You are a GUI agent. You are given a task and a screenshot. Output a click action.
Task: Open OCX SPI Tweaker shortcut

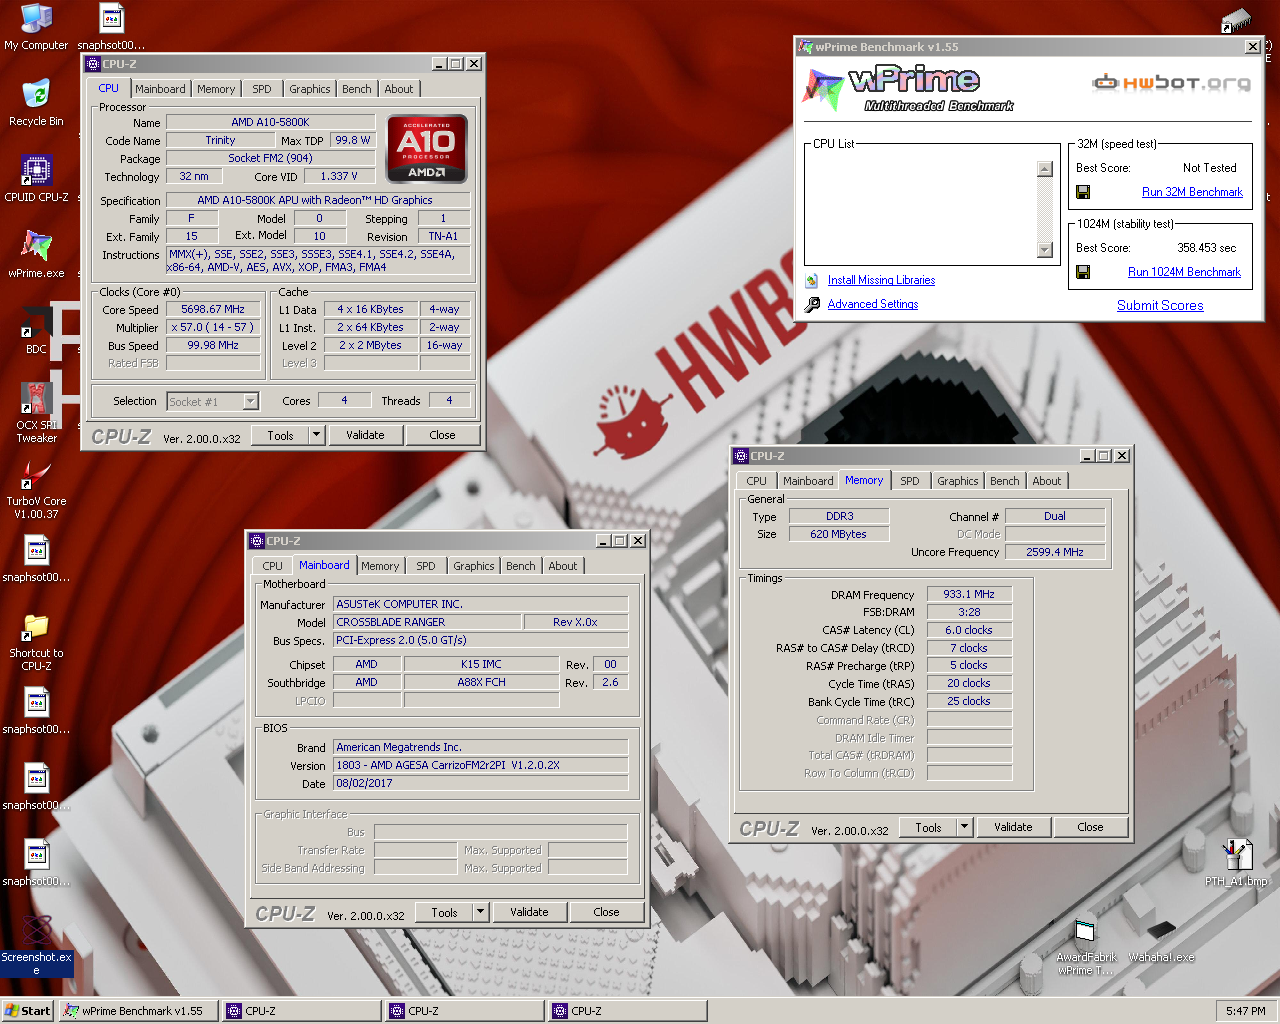(36, 412)
